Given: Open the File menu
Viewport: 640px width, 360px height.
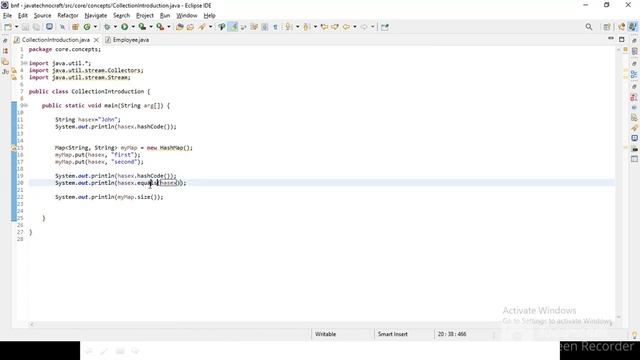Looking at the screenshot, I should 7,16.
